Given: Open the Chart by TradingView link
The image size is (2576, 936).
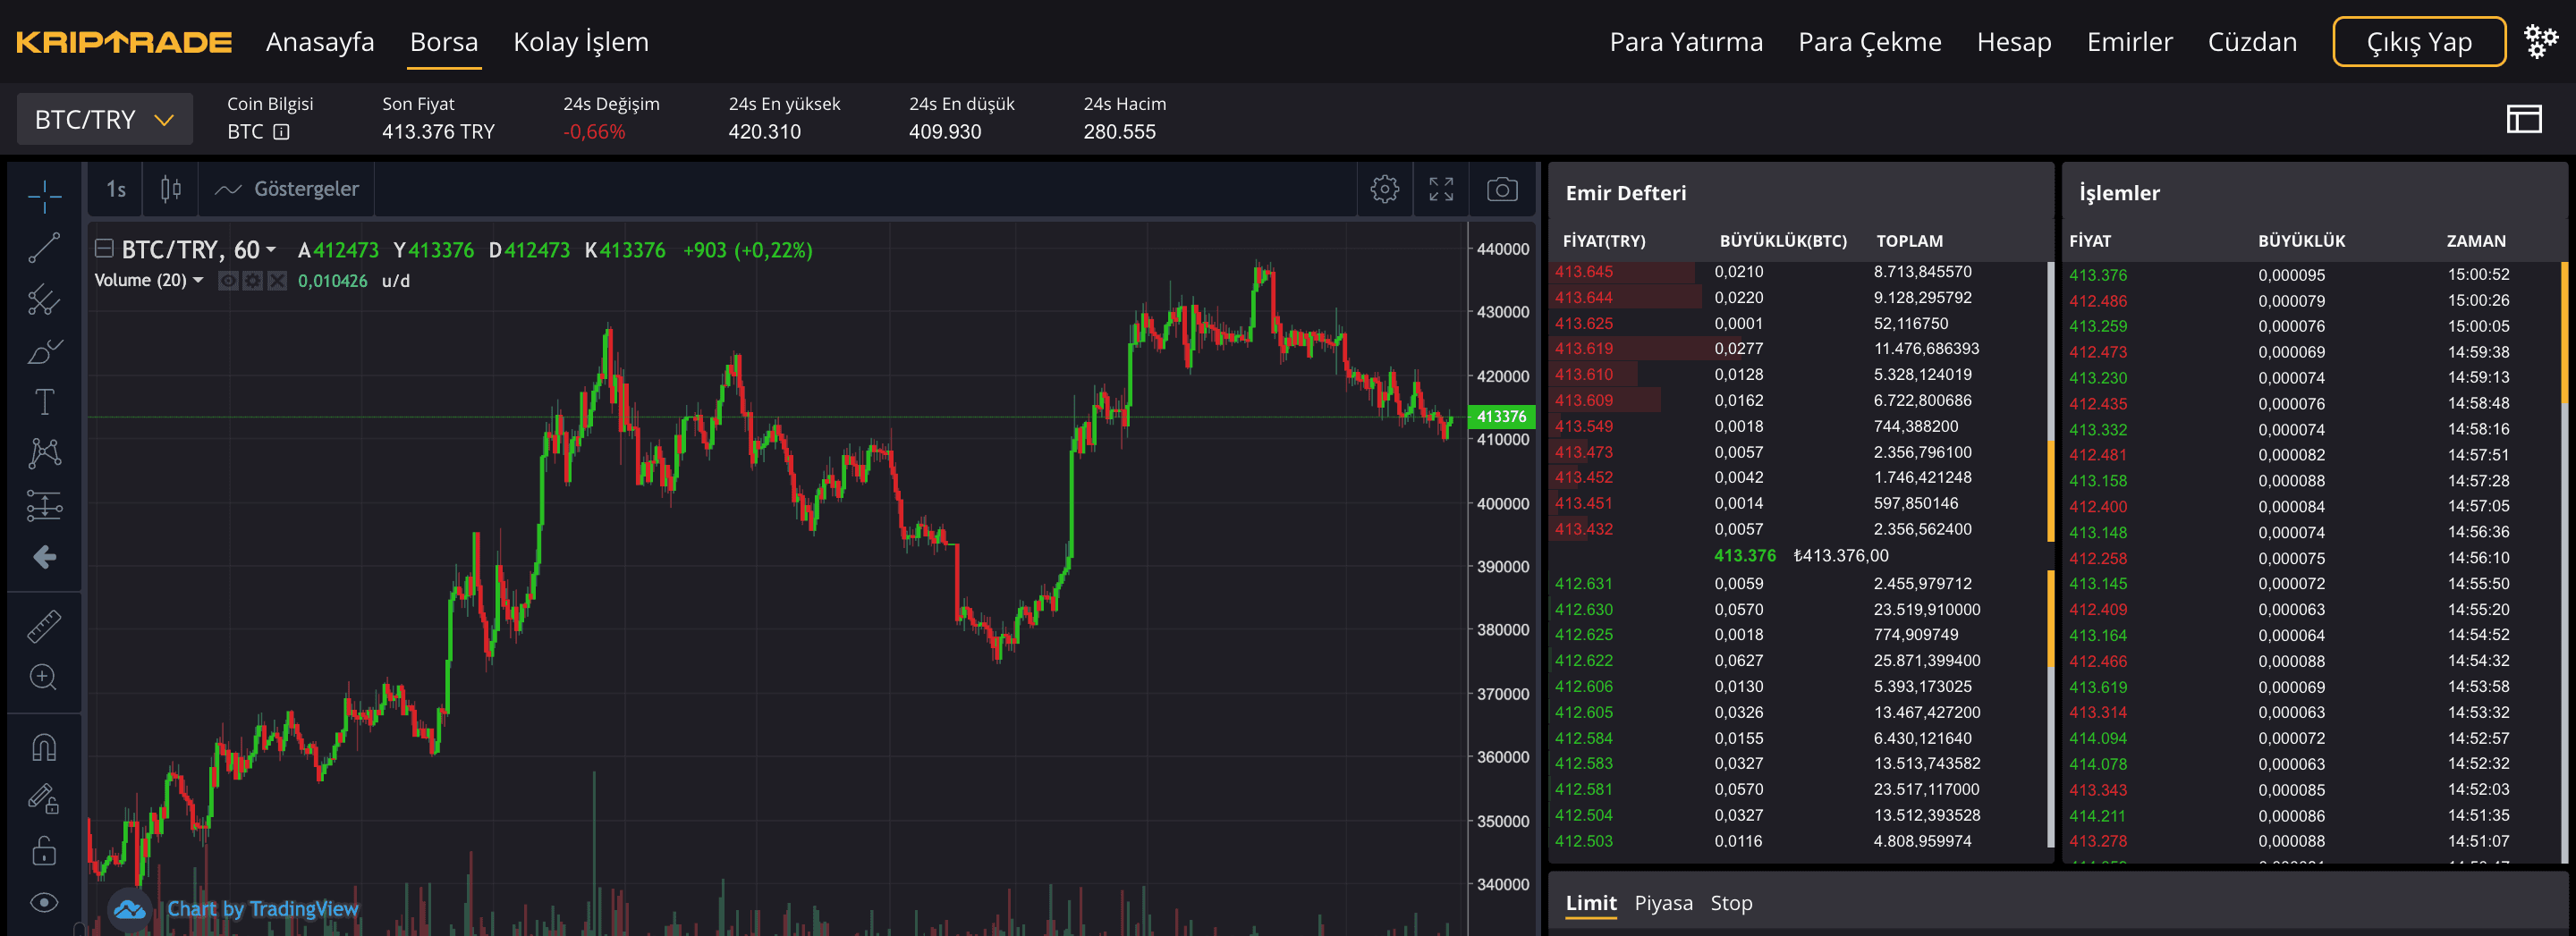Looking at the screenshot, I should 262,909.
